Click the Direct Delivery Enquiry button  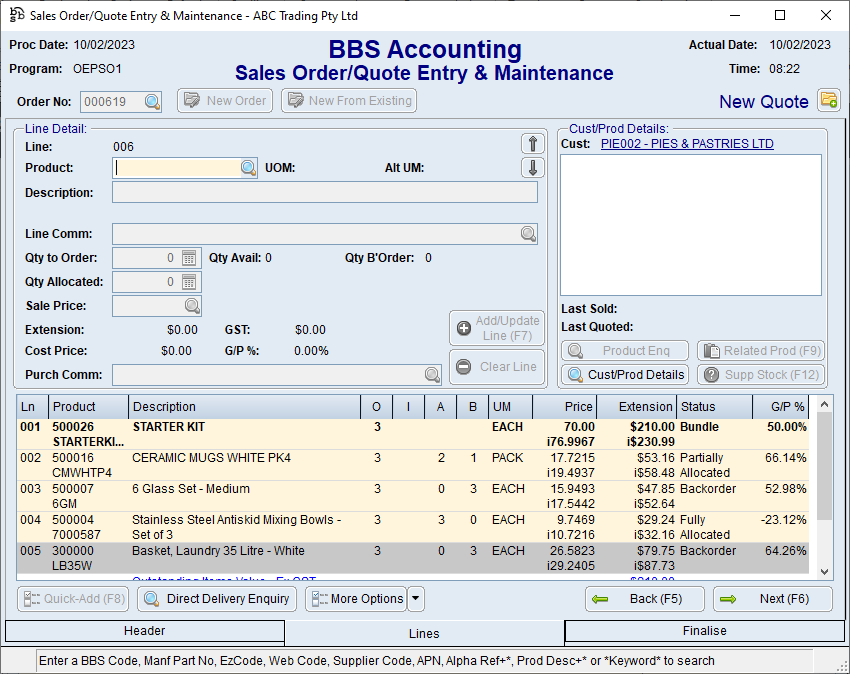[217, 599]
